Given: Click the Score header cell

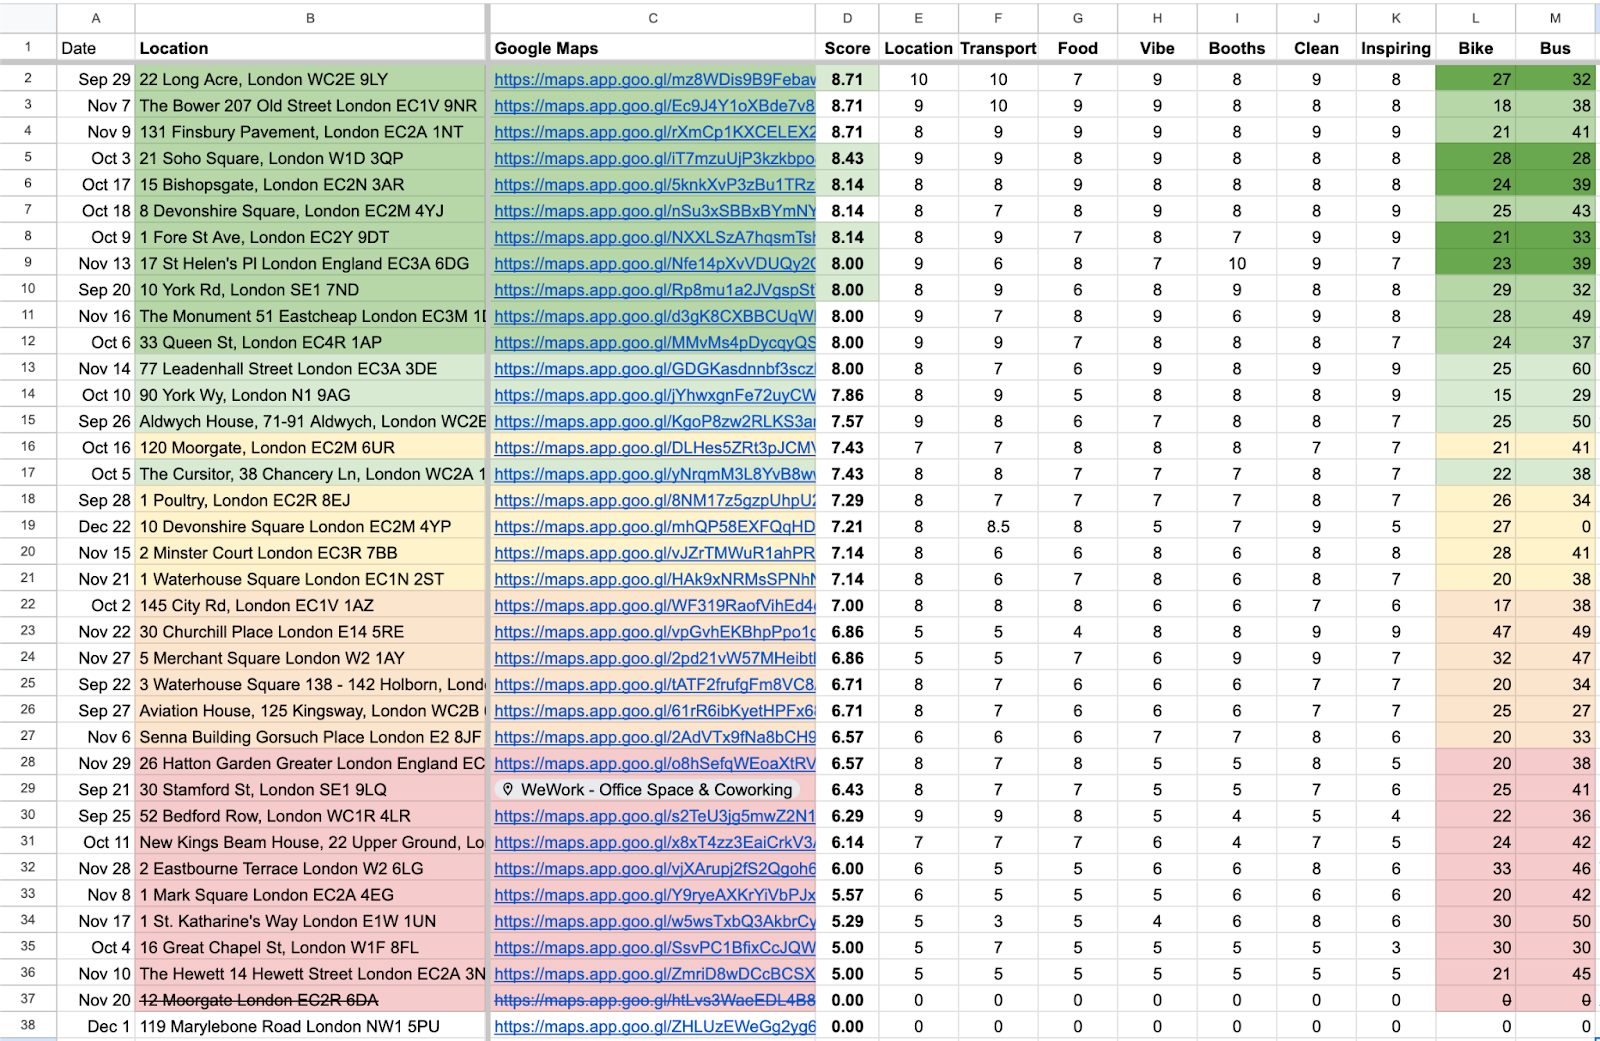Looking at the screenshot, I should 847,48.
